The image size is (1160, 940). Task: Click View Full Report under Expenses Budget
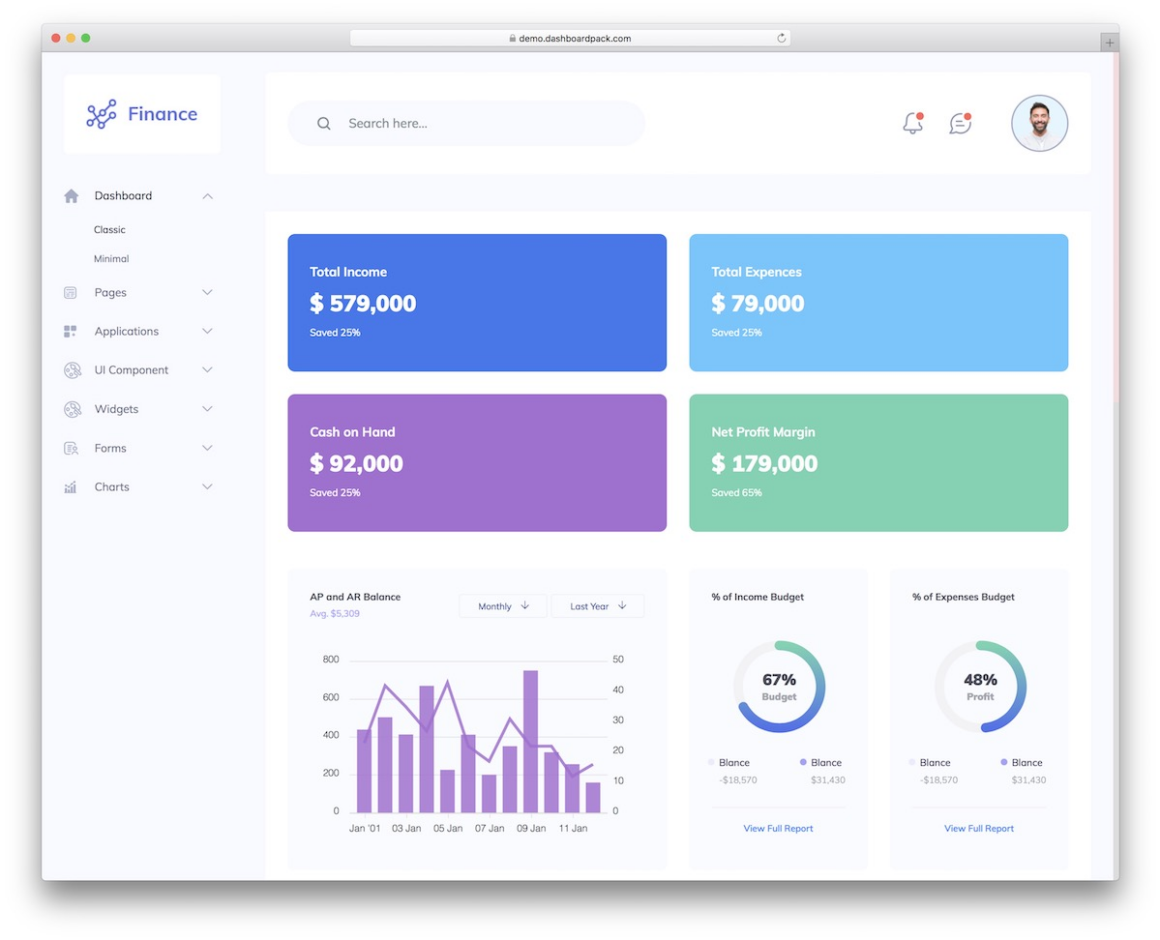tap(978, 828)
